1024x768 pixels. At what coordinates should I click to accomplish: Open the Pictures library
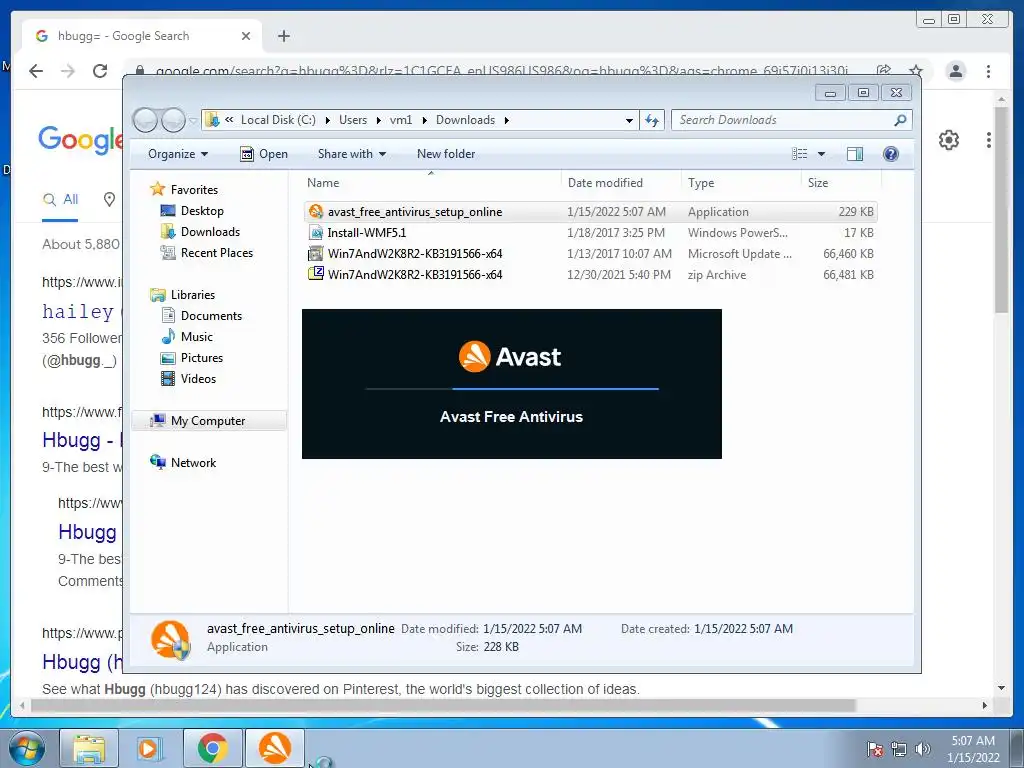click(202, 357)
